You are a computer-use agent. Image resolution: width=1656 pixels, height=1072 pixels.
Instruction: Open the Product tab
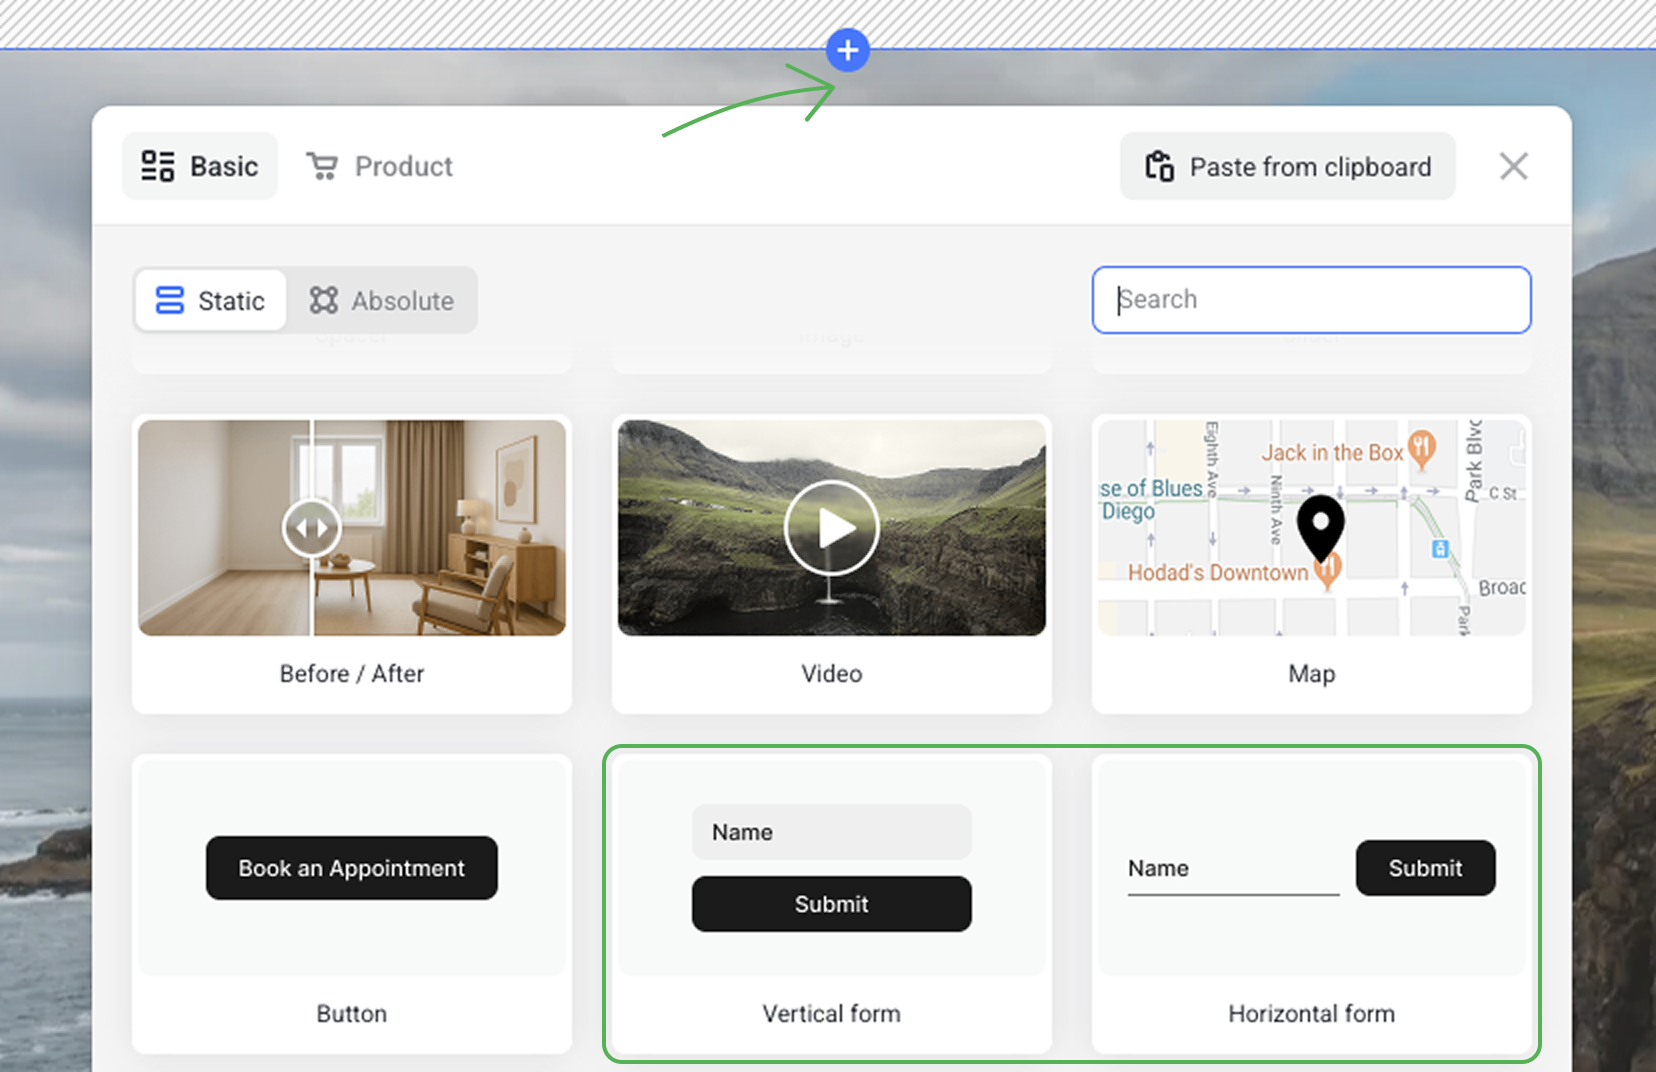380,166
